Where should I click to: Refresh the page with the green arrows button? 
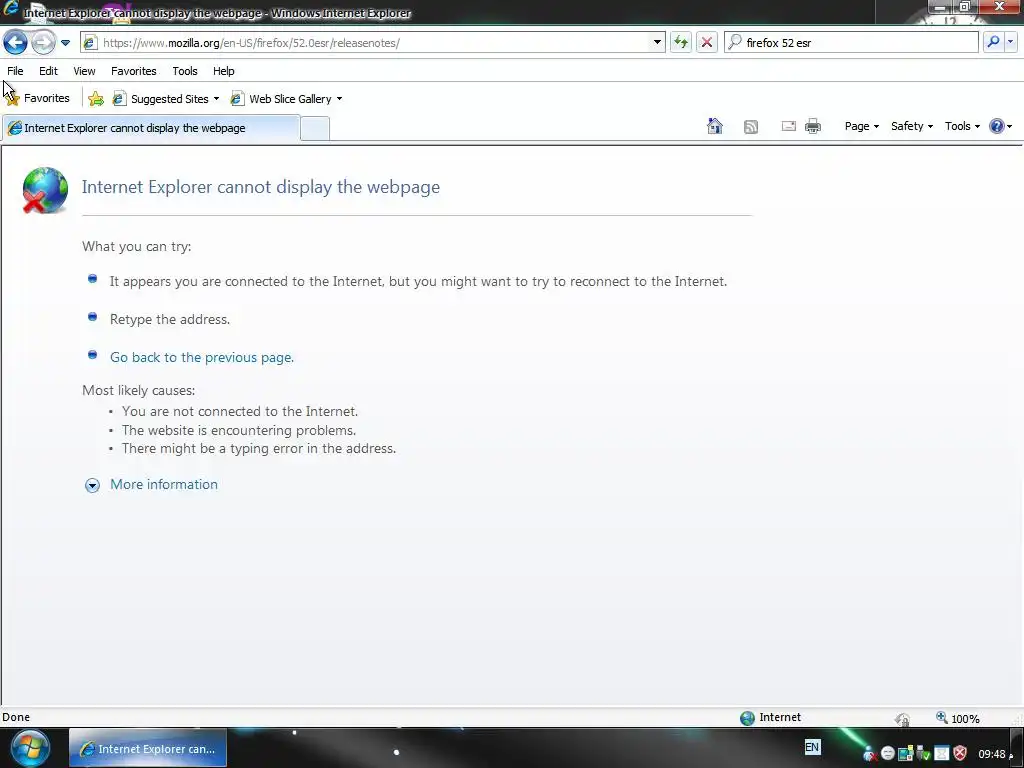(680, 42)
